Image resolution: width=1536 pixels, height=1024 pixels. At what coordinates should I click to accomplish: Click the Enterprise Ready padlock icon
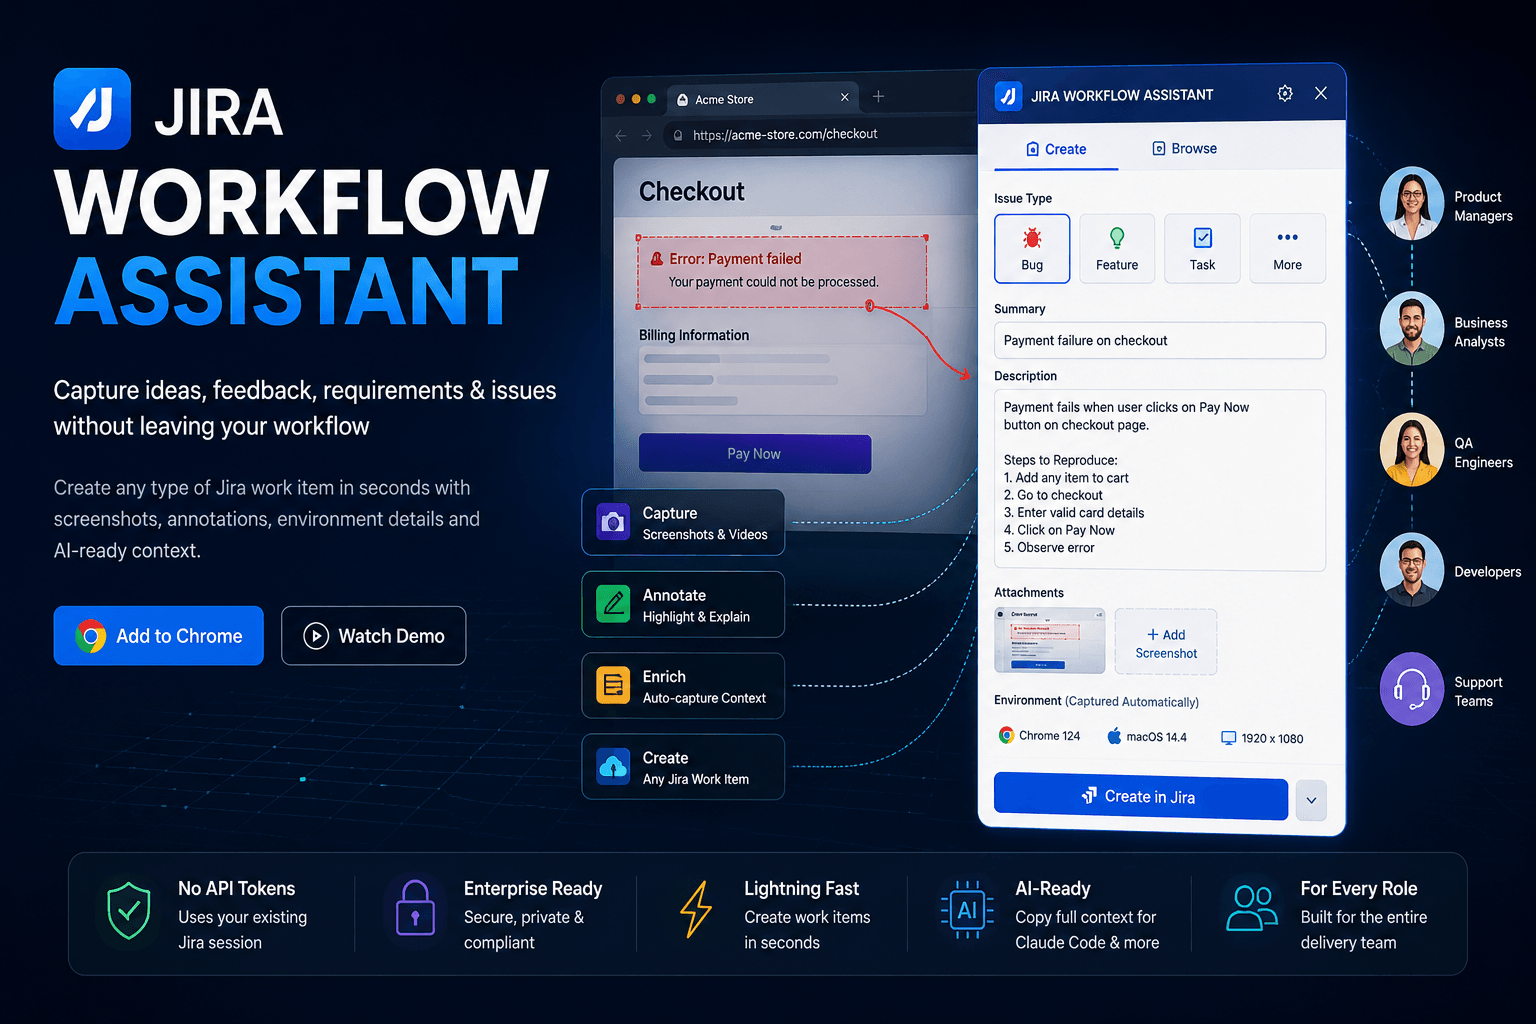415,908
